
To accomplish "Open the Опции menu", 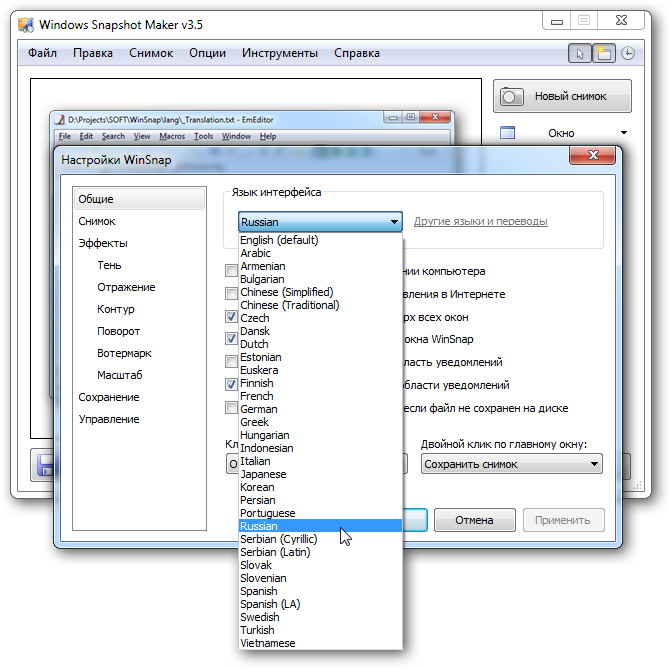I will click(207, 53).
